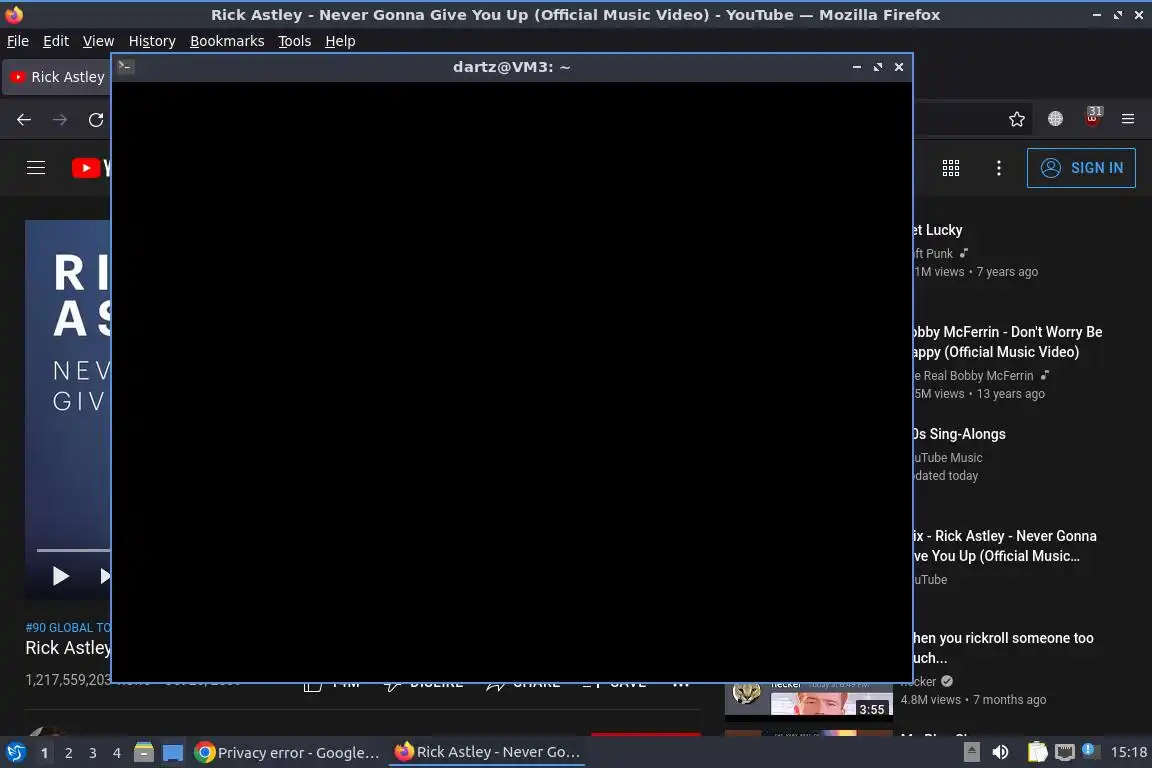Skip to next video in player
This screenshot has height=768, width=1152.
[x=104, y=576]
